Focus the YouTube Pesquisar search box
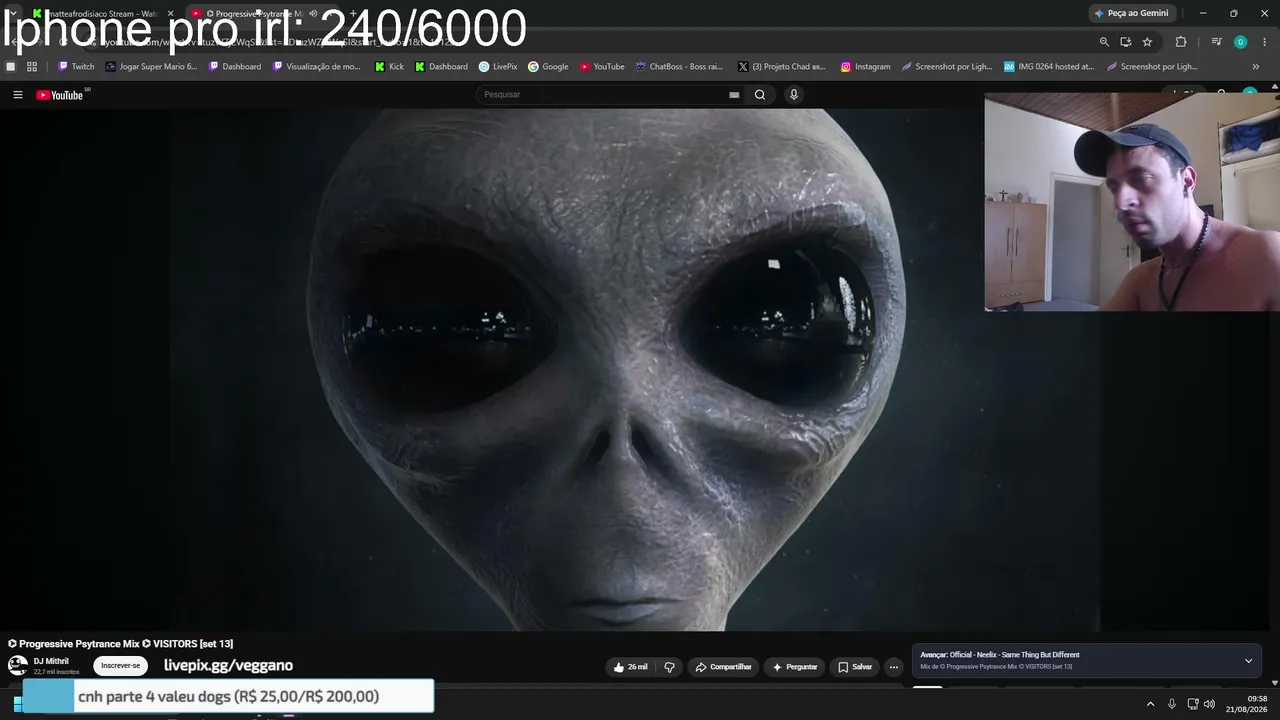Image resolution: width=1280 pixels, height=720 pixels. (604, 95)
